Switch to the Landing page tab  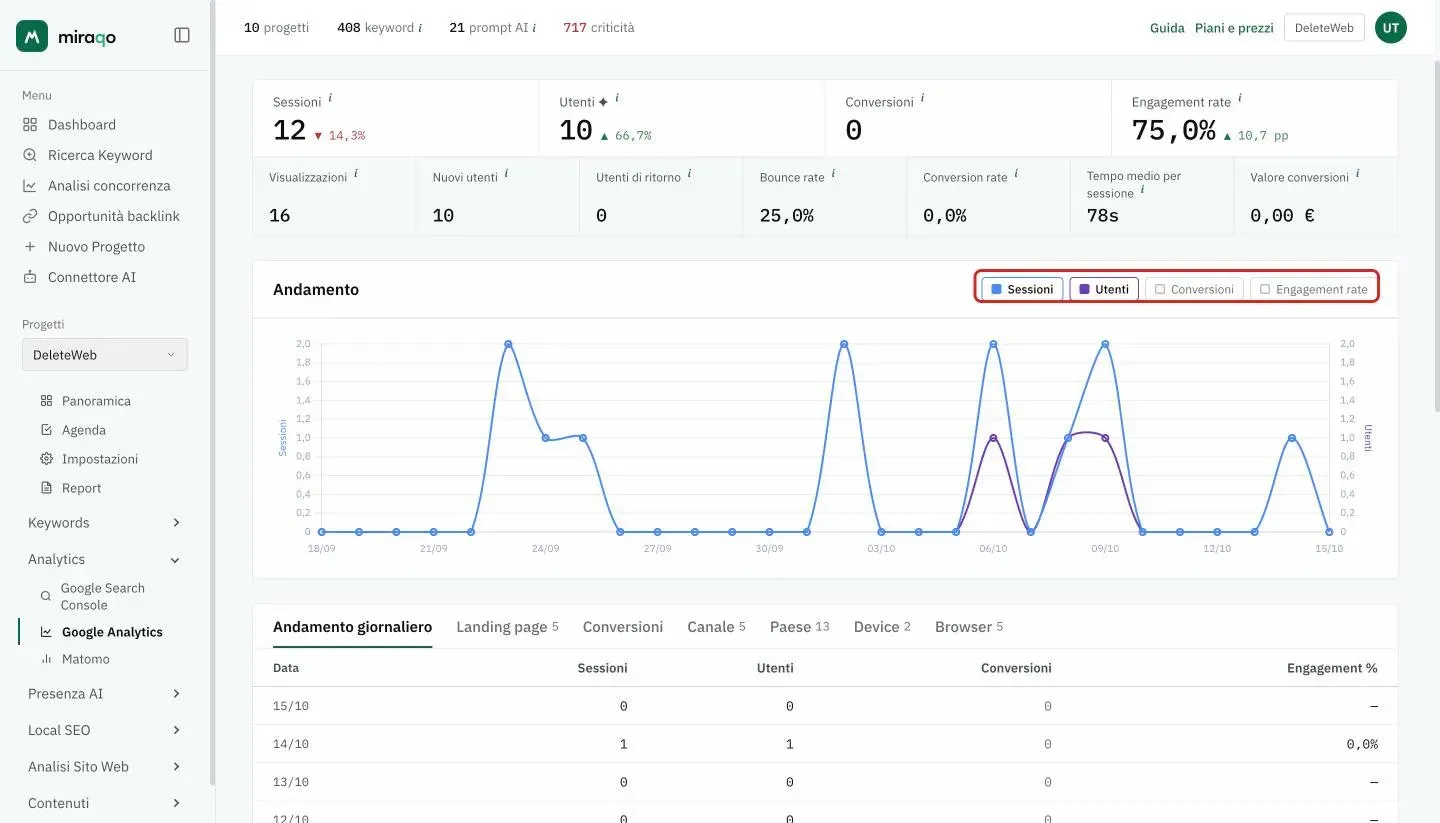click(x=507, y=627)
